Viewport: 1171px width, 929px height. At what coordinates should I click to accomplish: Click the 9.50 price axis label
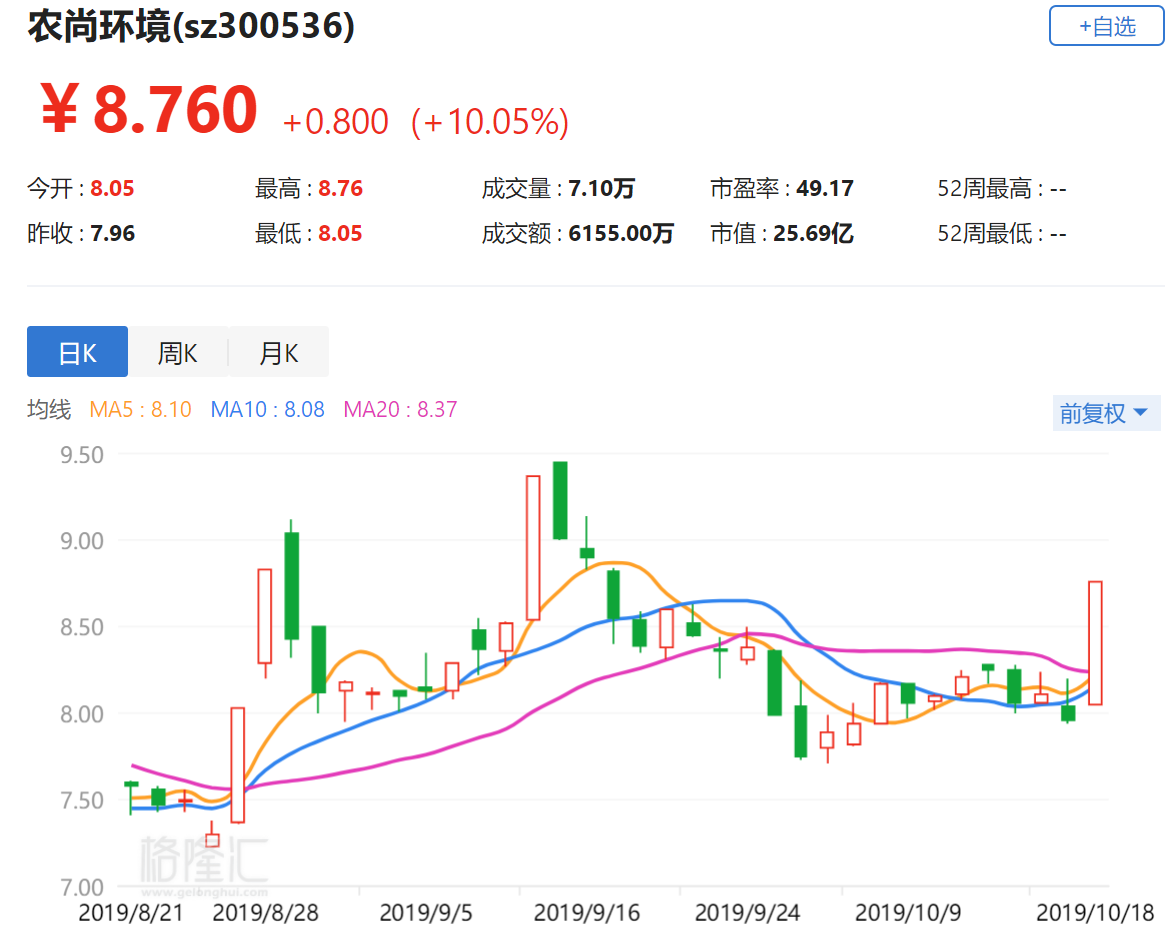click(82, 455)
